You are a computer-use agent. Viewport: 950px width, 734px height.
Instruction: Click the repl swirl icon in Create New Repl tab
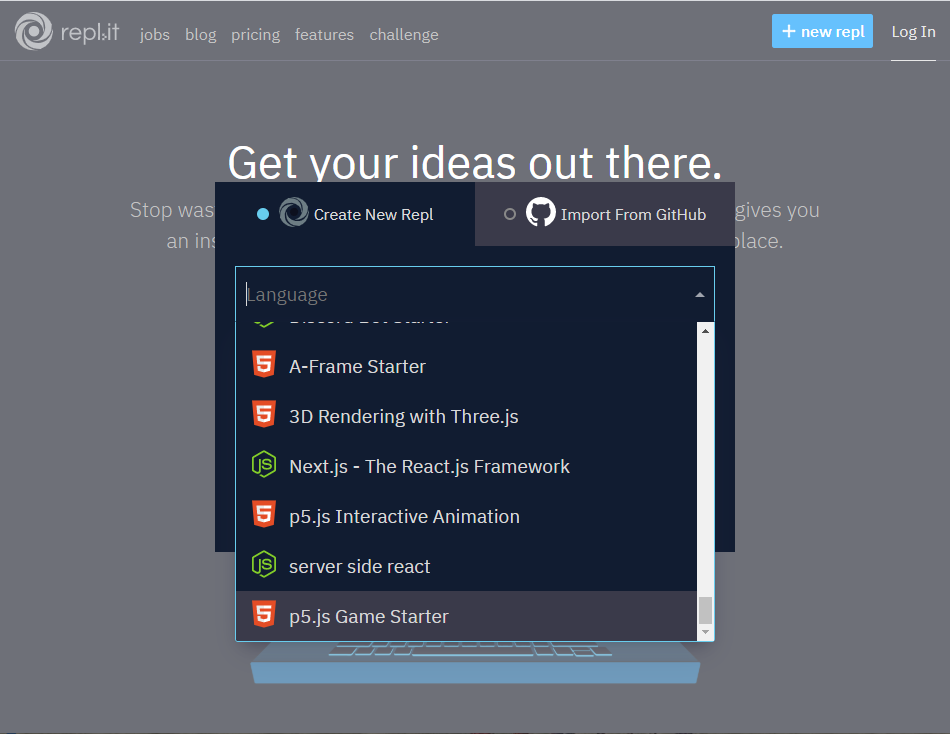pos(294,212)
